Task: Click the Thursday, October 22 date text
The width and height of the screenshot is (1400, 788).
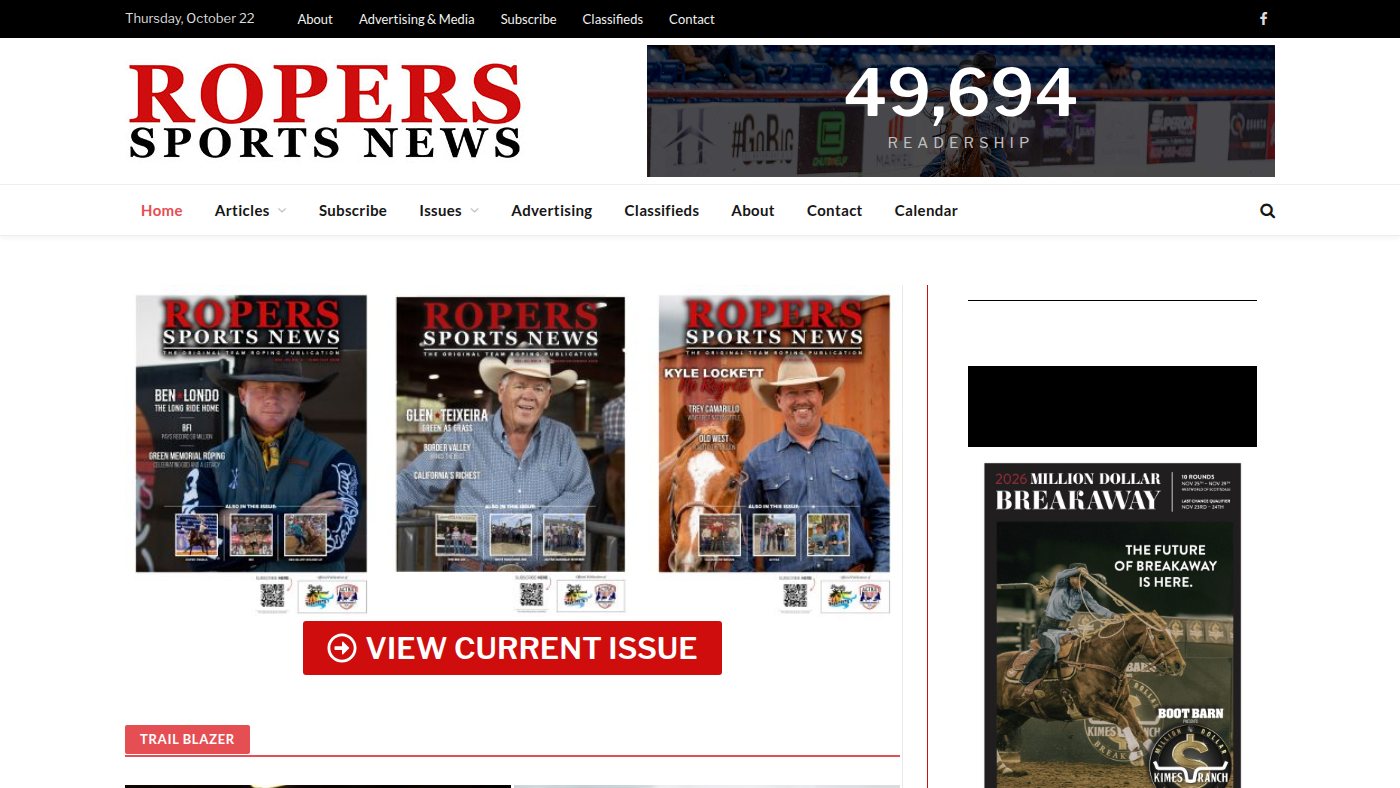Action: [190, 18]
